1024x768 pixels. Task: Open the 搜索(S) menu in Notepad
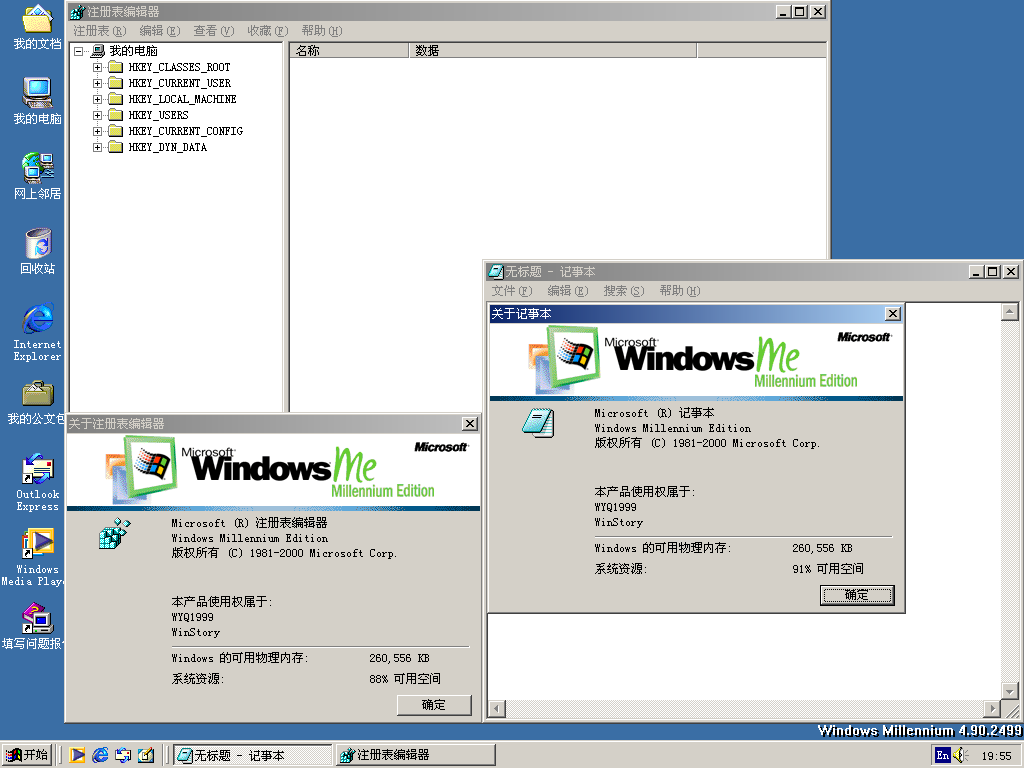624,291
